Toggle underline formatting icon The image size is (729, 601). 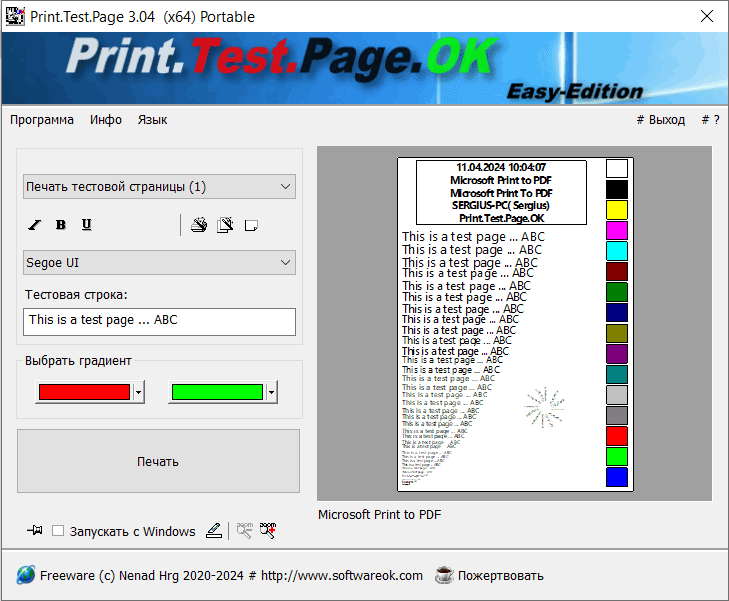coord(86,225)
